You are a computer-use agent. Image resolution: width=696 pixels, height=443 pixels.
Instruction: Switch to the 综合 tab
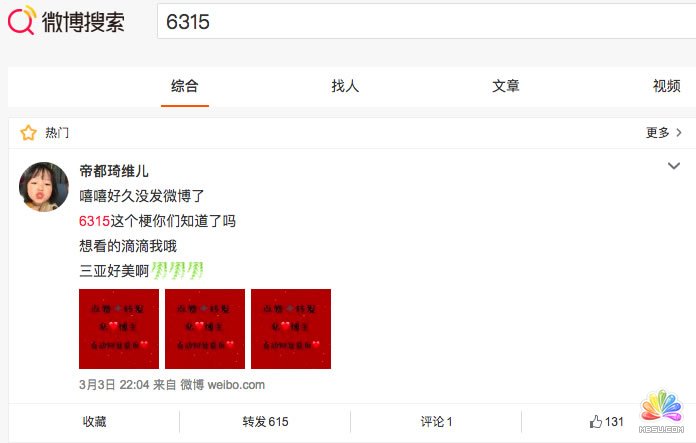pyautogui.click(x=185, y=86)
